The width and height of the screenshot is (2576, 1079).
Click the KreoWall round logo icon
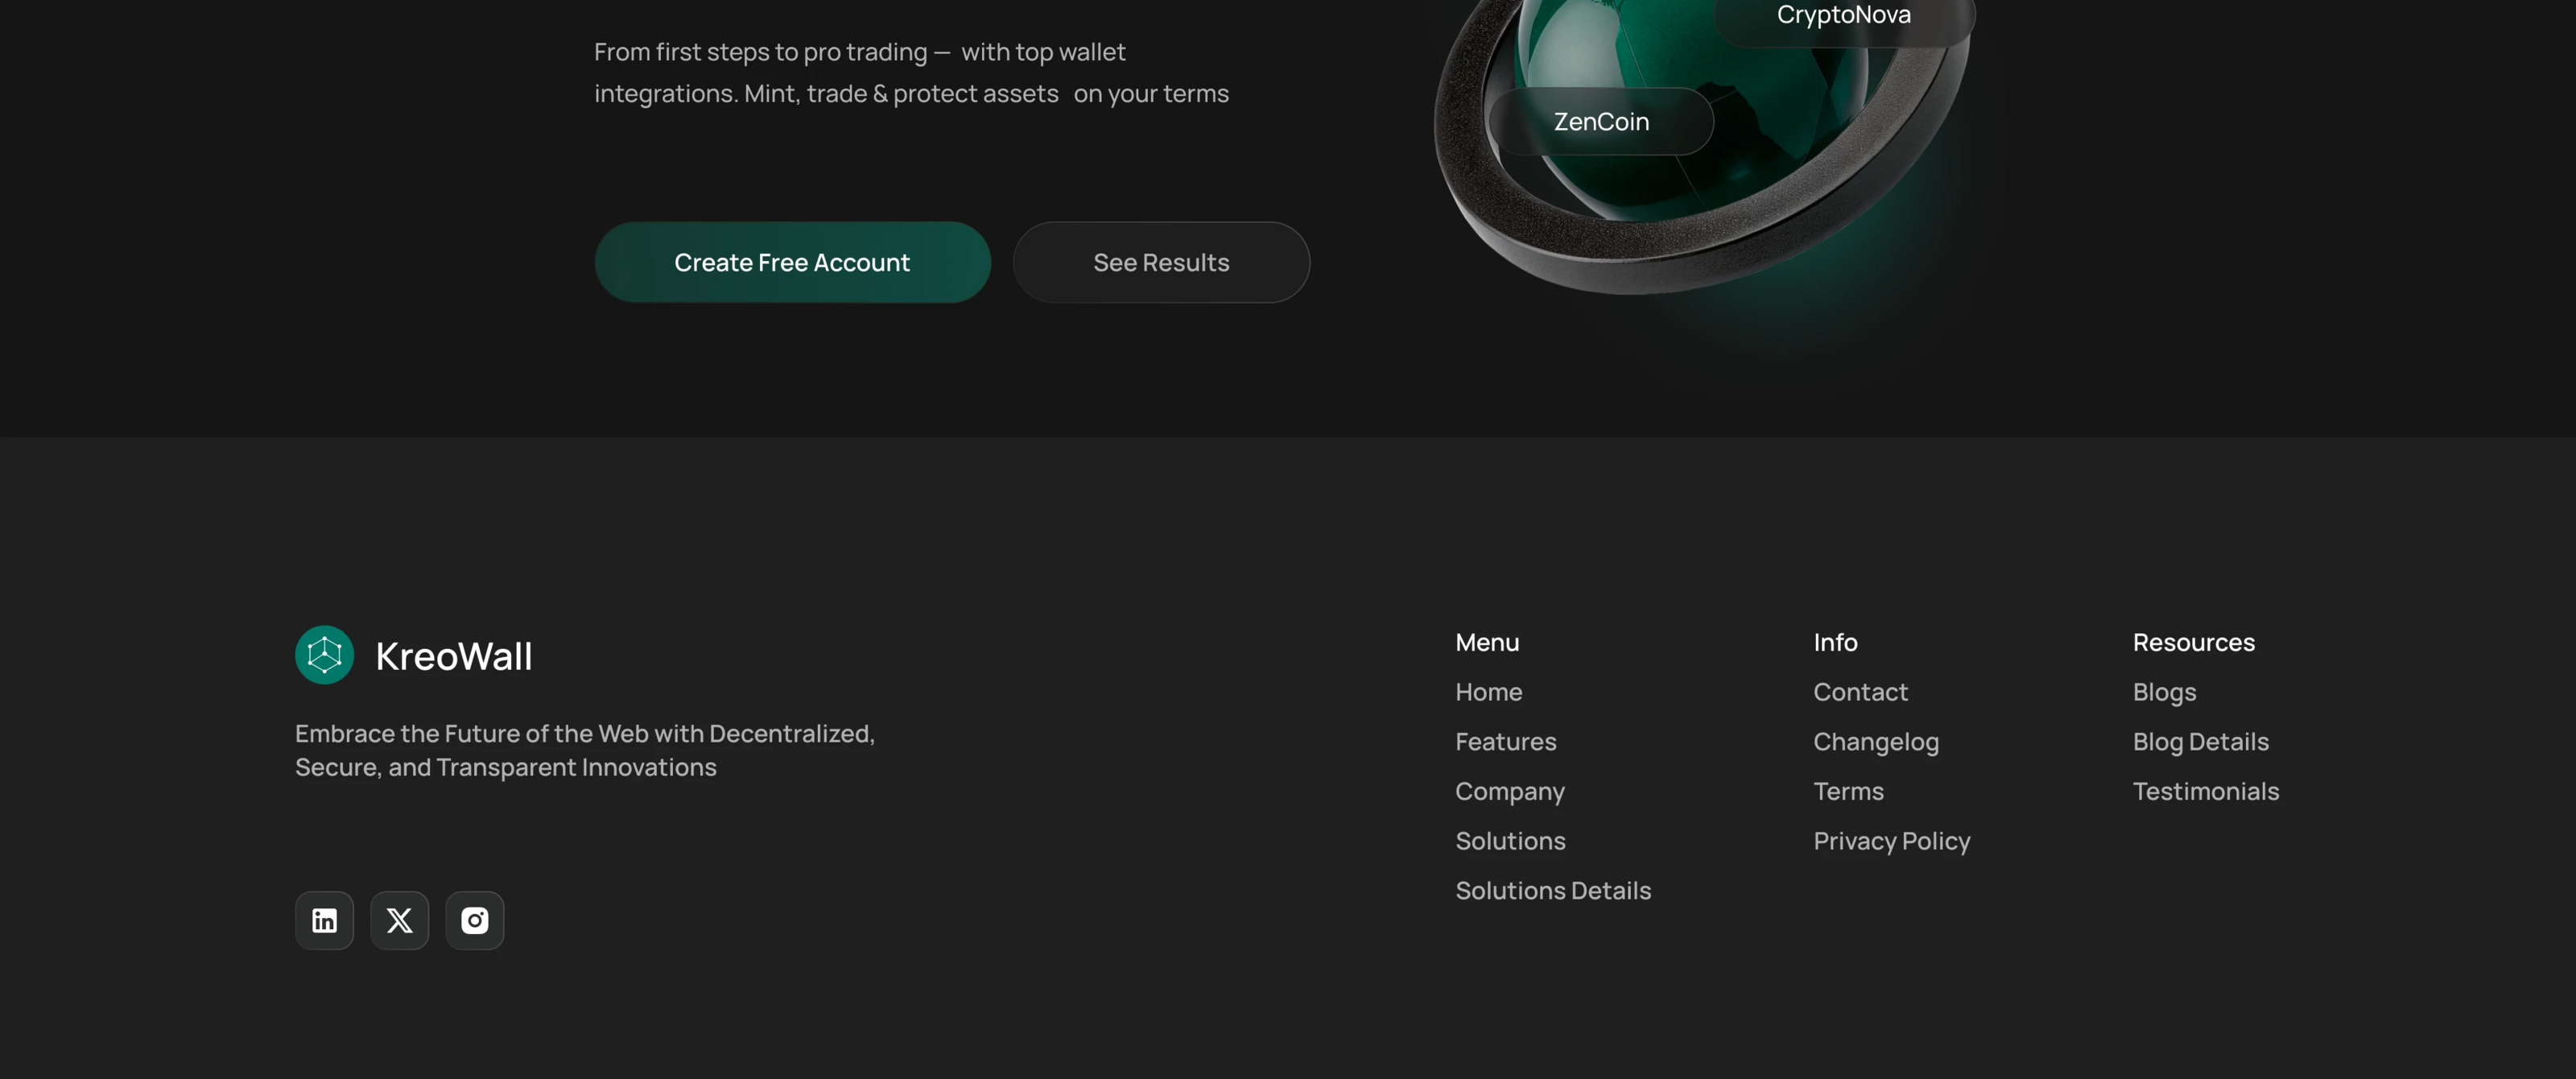[x=324, y=655]
